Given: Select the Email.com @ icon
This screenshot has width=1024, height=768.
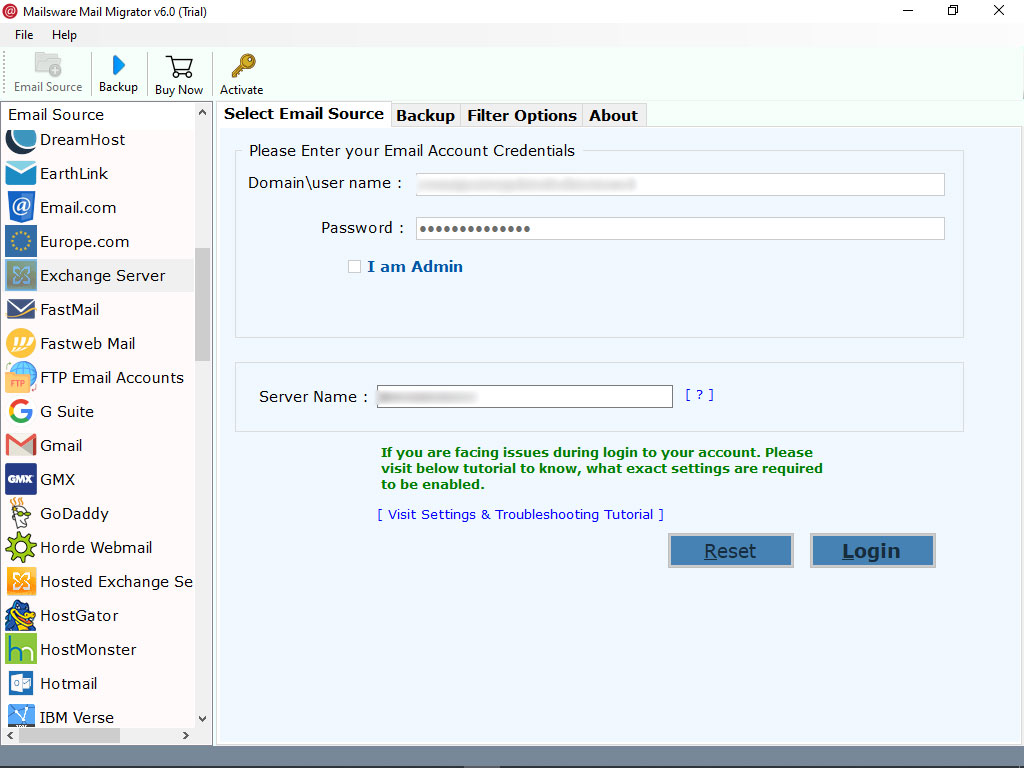Looking at the screenshot, I should tap(21, 208).
